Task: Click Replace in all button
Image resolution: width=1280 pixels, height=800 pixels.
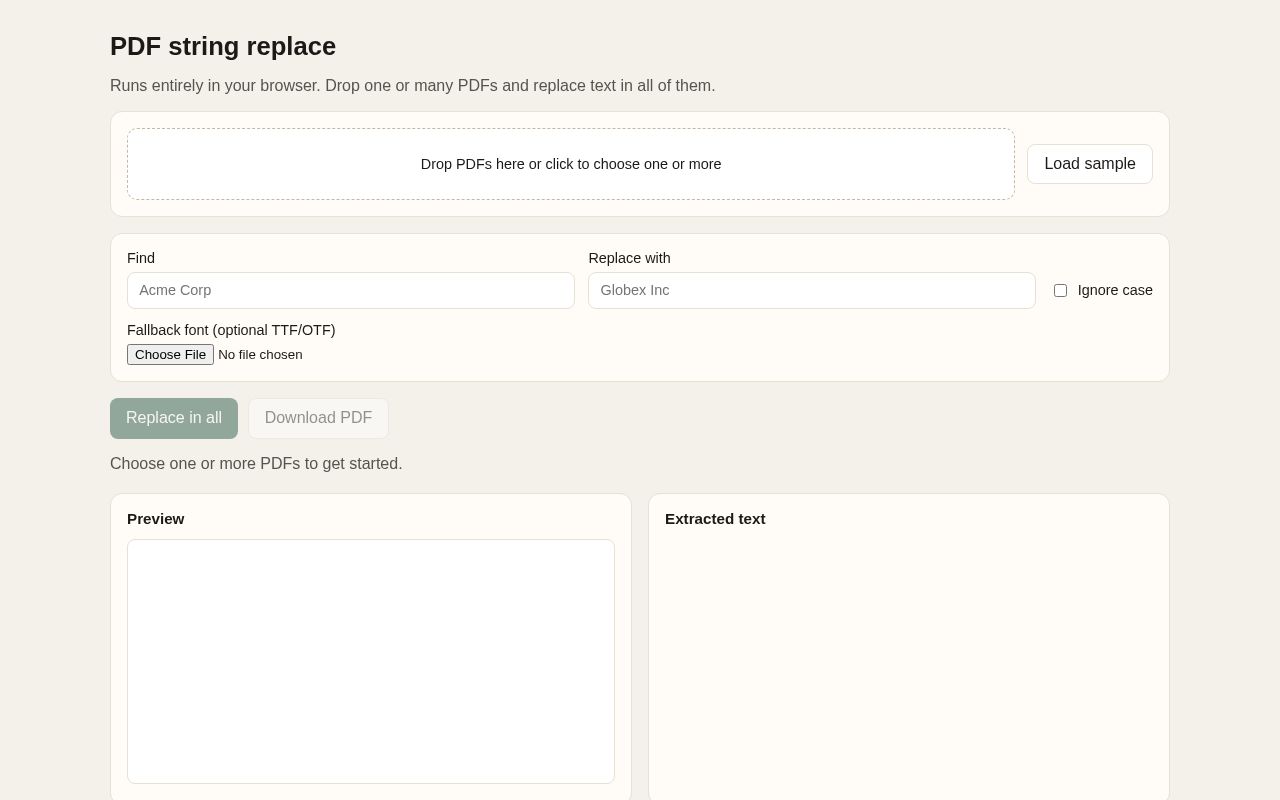Action: (x=174, y=418)
